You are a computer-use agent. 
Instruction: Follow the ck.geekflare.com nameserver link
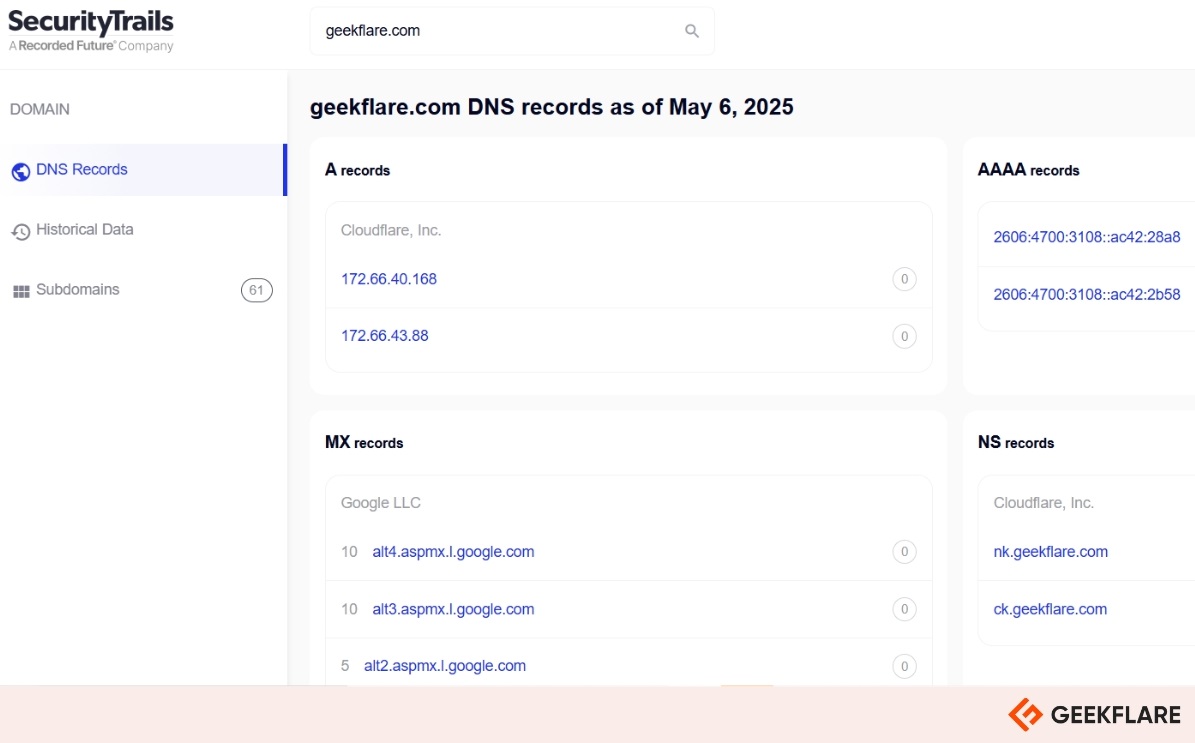[x=1049, y=609]
